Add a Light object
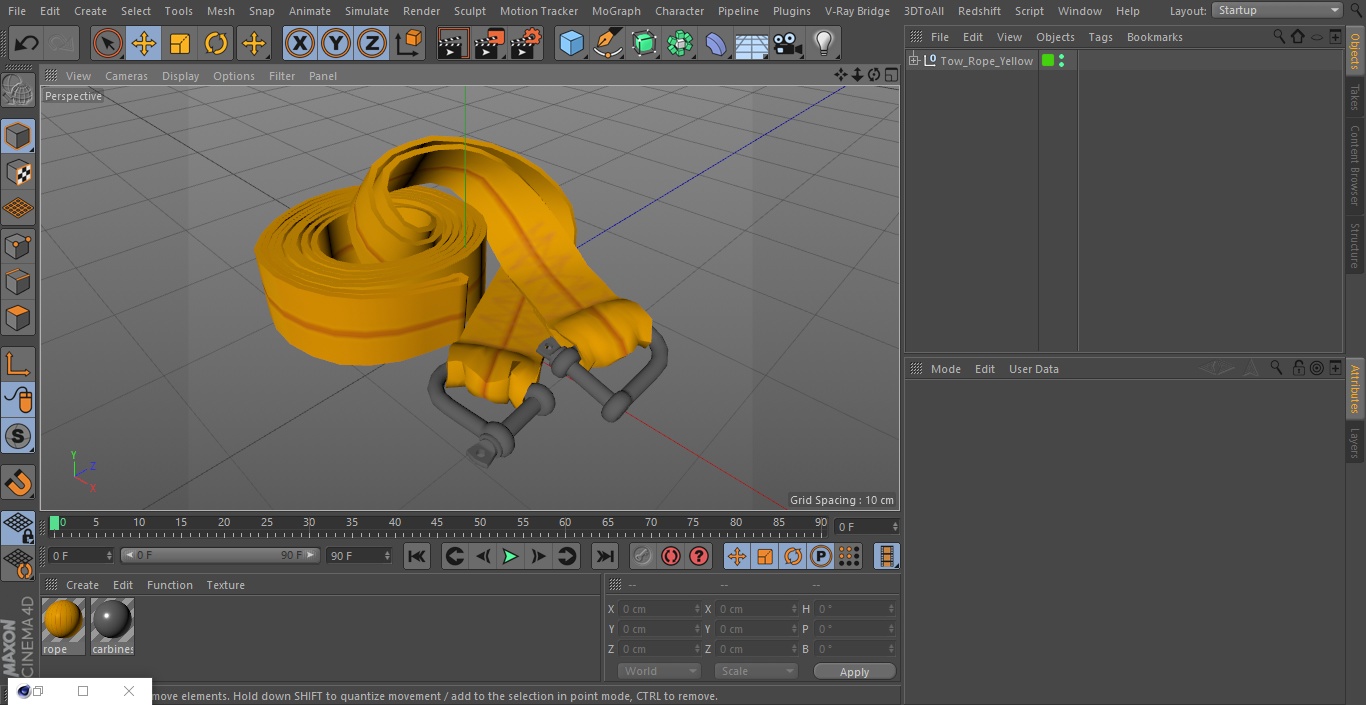1366x705 pixels. point(824,43)
